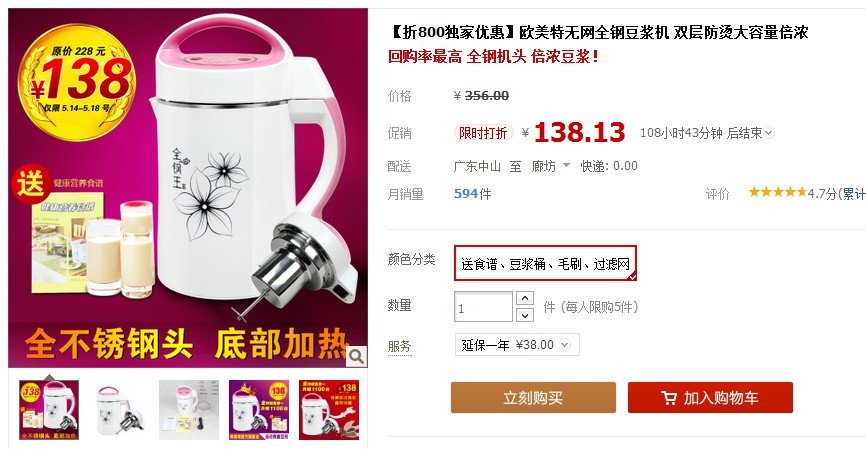866x449 pixels.
Task: Select the first product thumbnail
Action: point(49,410)
